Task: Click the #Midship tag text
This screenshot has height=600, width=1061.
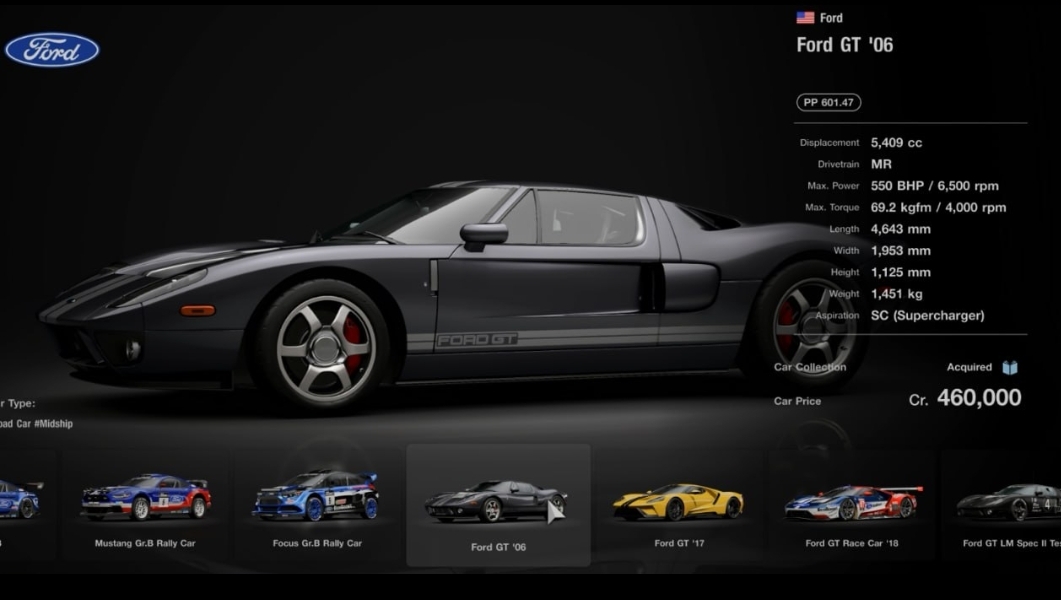Action: (53, 424)
